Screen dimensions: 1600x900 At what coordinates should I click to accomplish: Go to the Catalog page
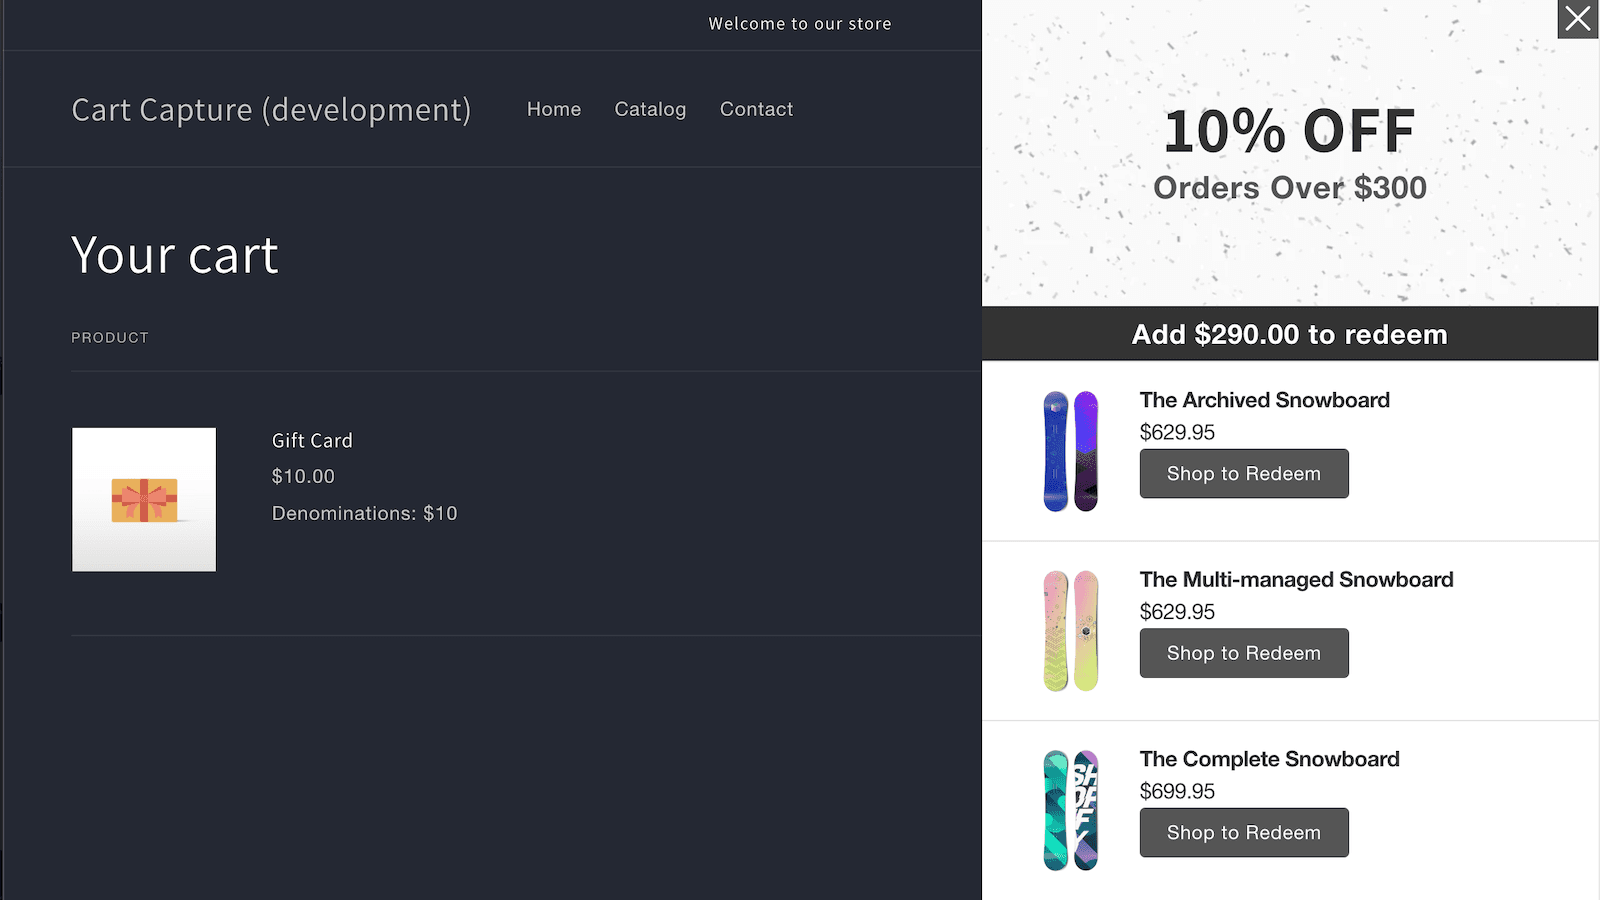pyautogui.click(x=650, y=109)
